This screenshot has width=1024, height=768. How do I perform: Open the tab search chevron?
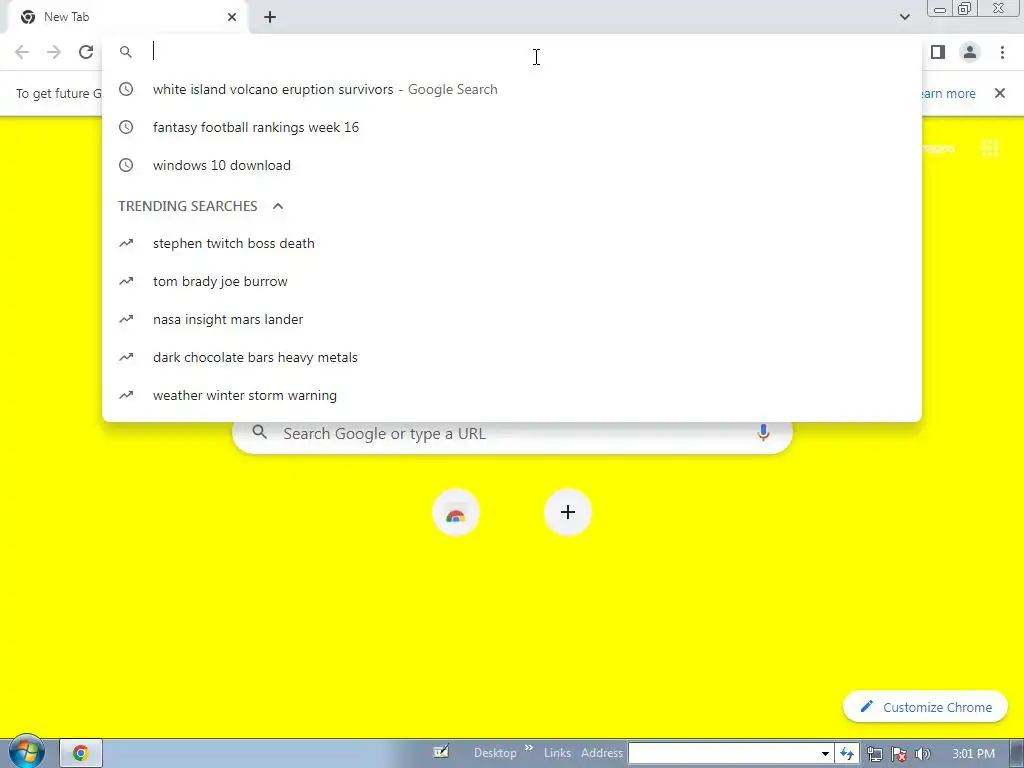pyautogui.click(x=904, y=17)
